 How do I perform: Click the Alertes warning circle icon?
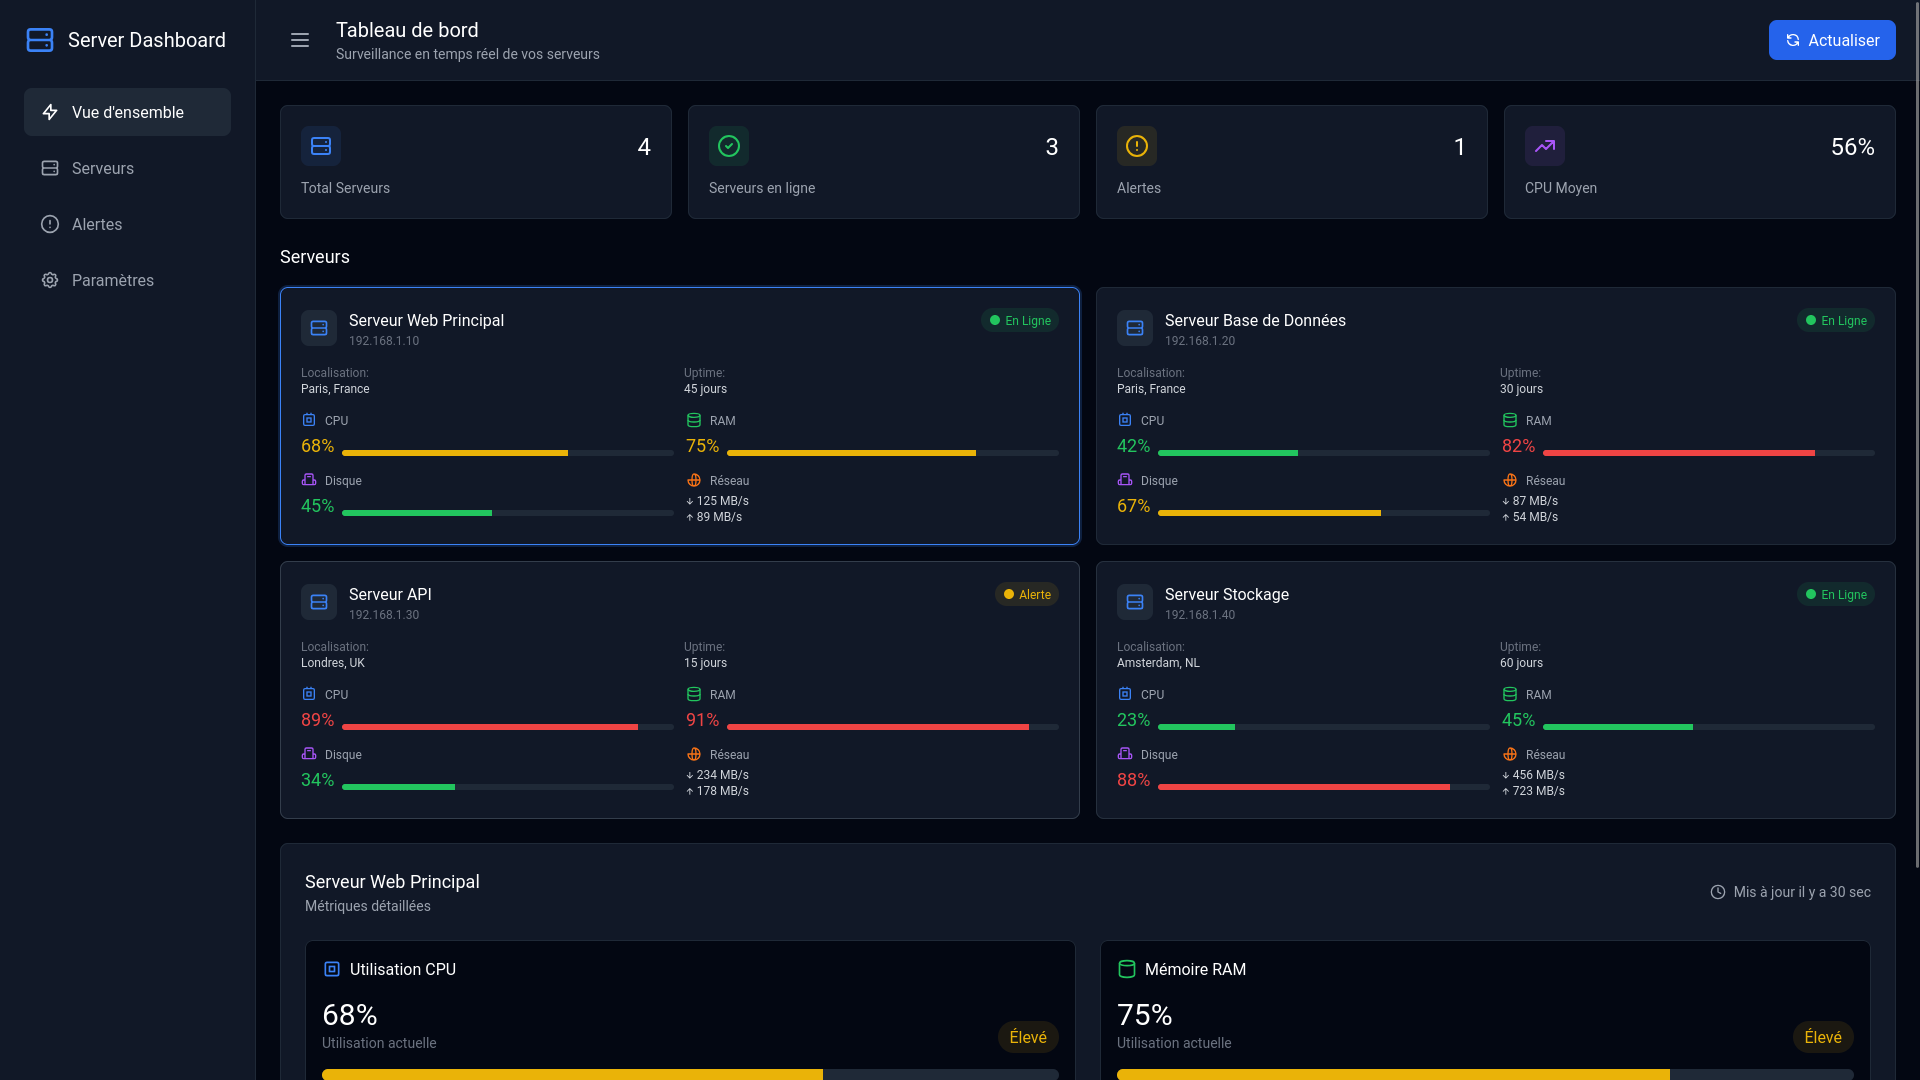[1137, 146]
